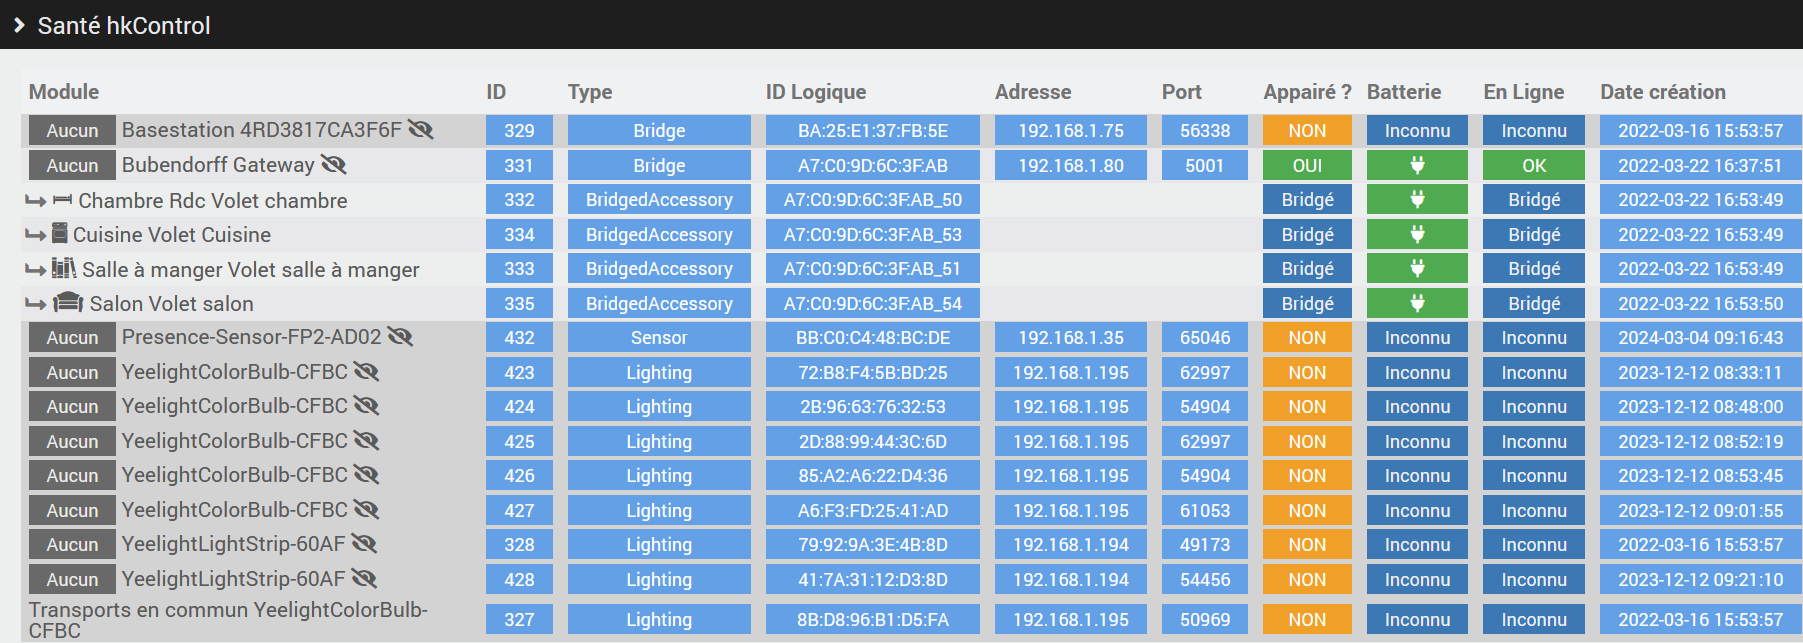Viewport: 1803px width, 643px height.
Task: Click Sensor type cell
Action: (659, 337)
